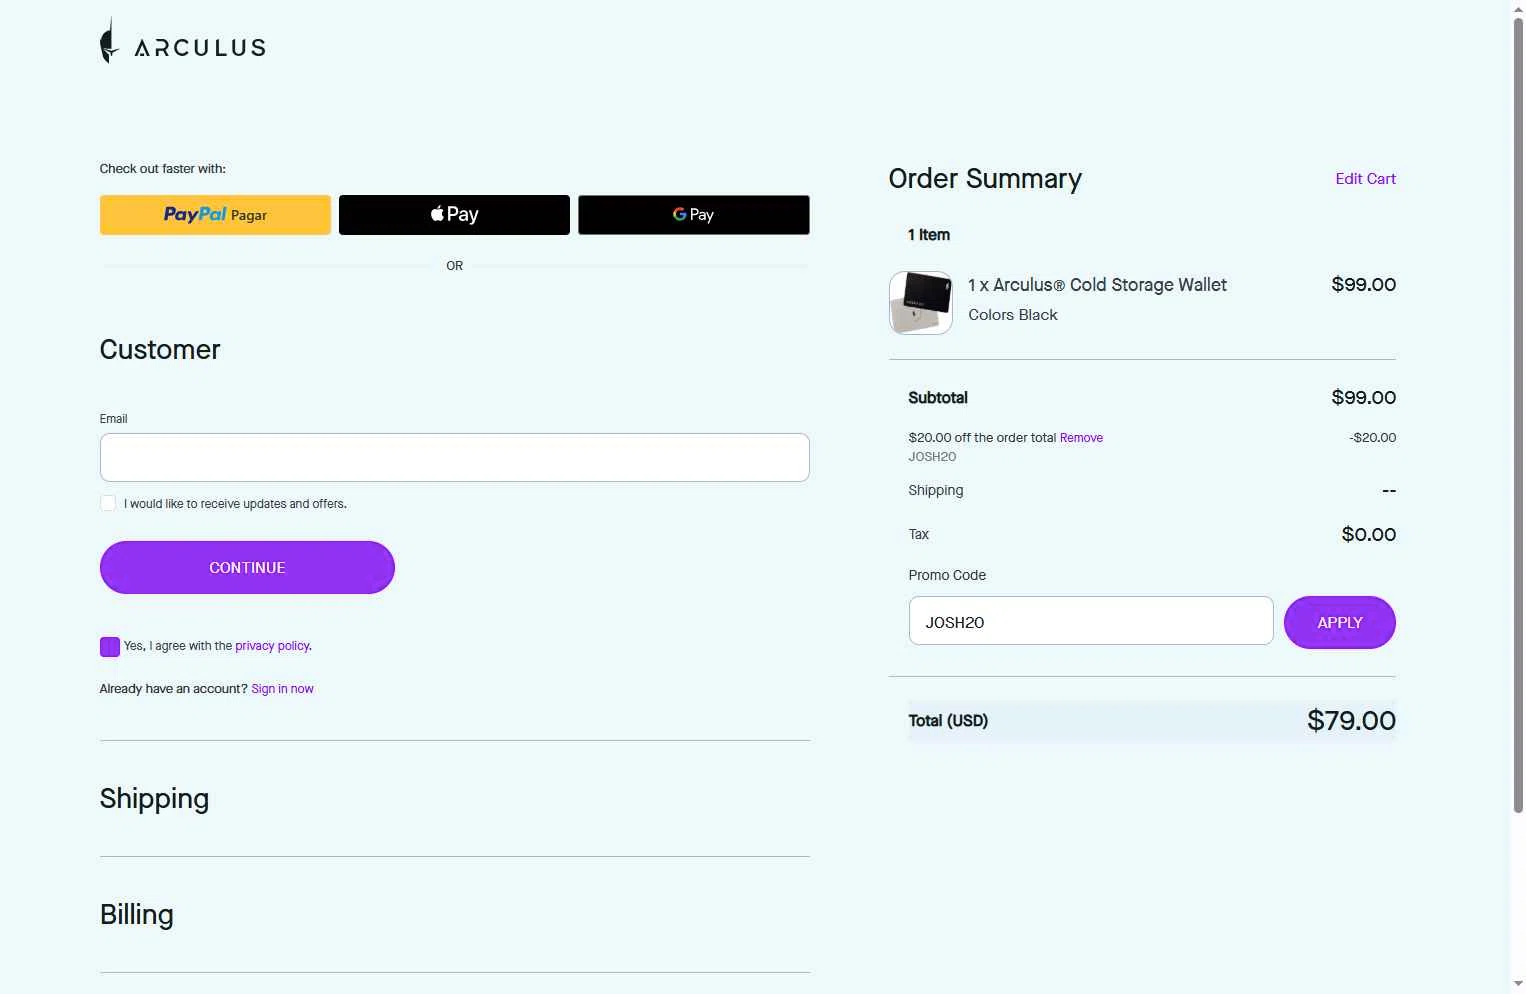Click the $79.00 total amount

[x=1351, y=721]
